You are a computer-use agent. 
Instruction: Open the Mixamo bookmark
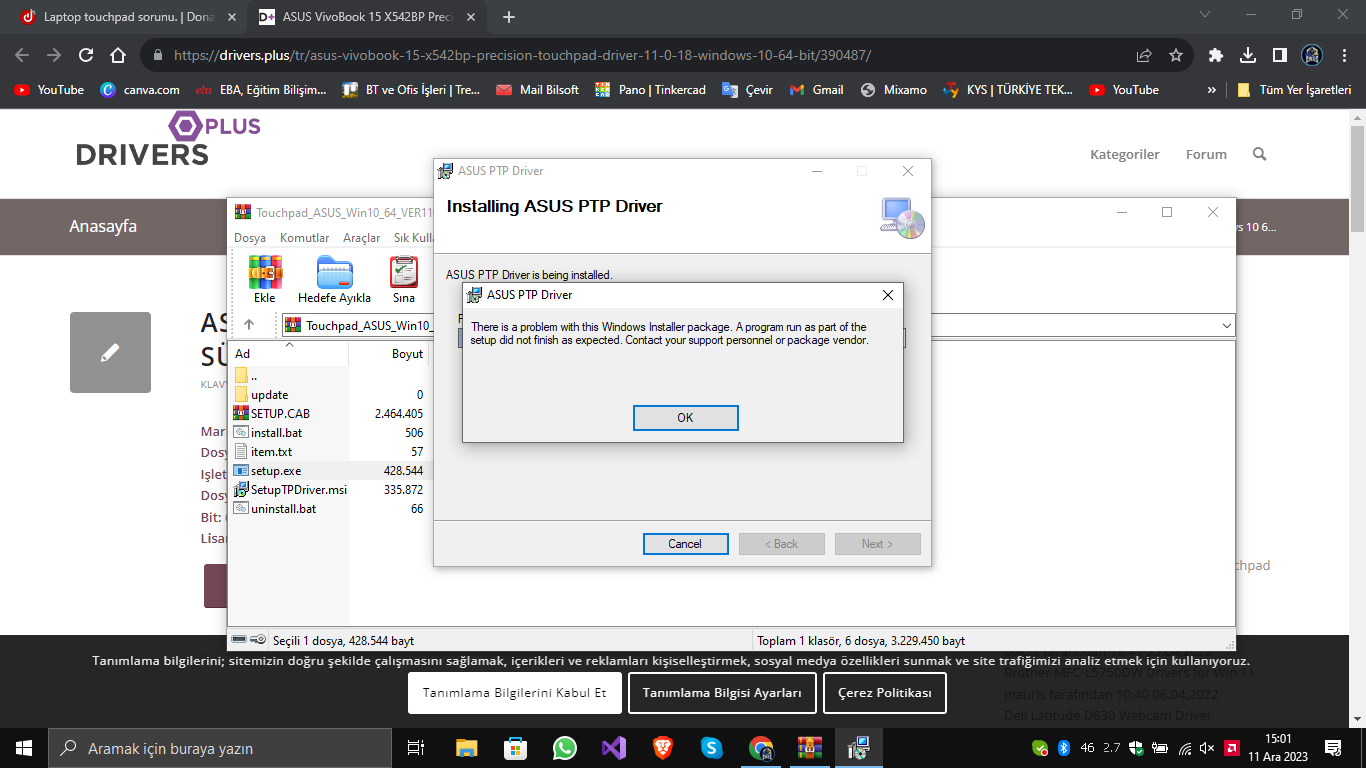click(894, 90)
